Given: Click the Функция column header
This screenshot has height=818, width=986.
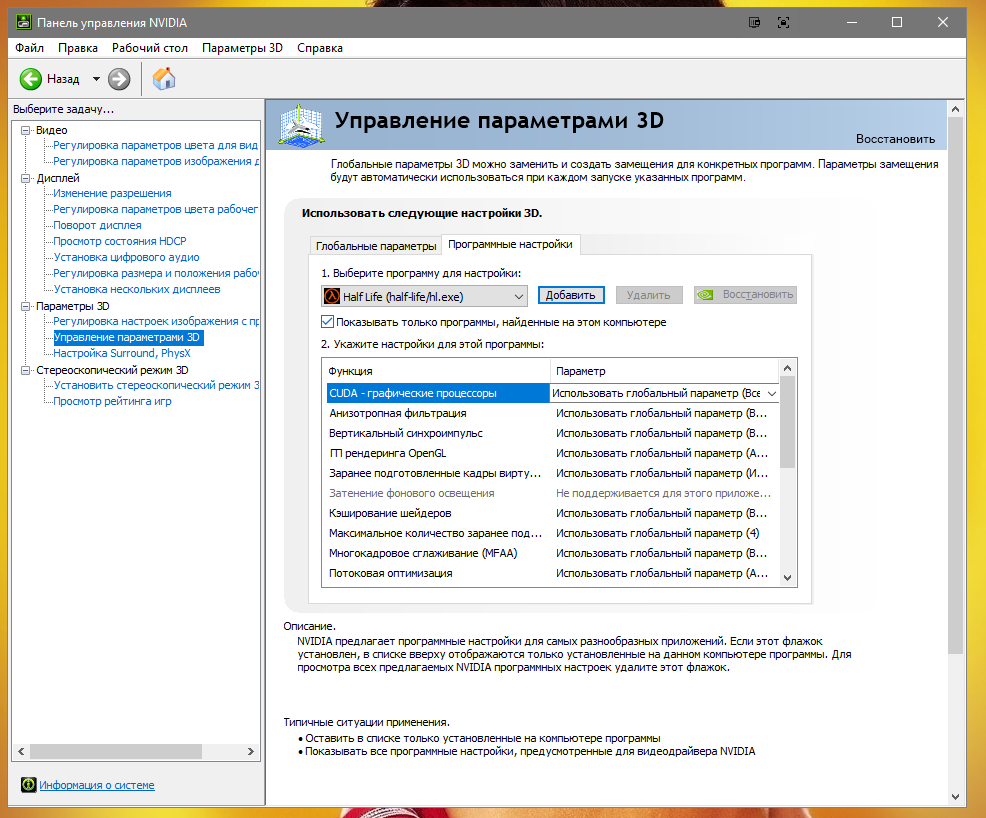Looking at the screenshot, I should point(436,371).
